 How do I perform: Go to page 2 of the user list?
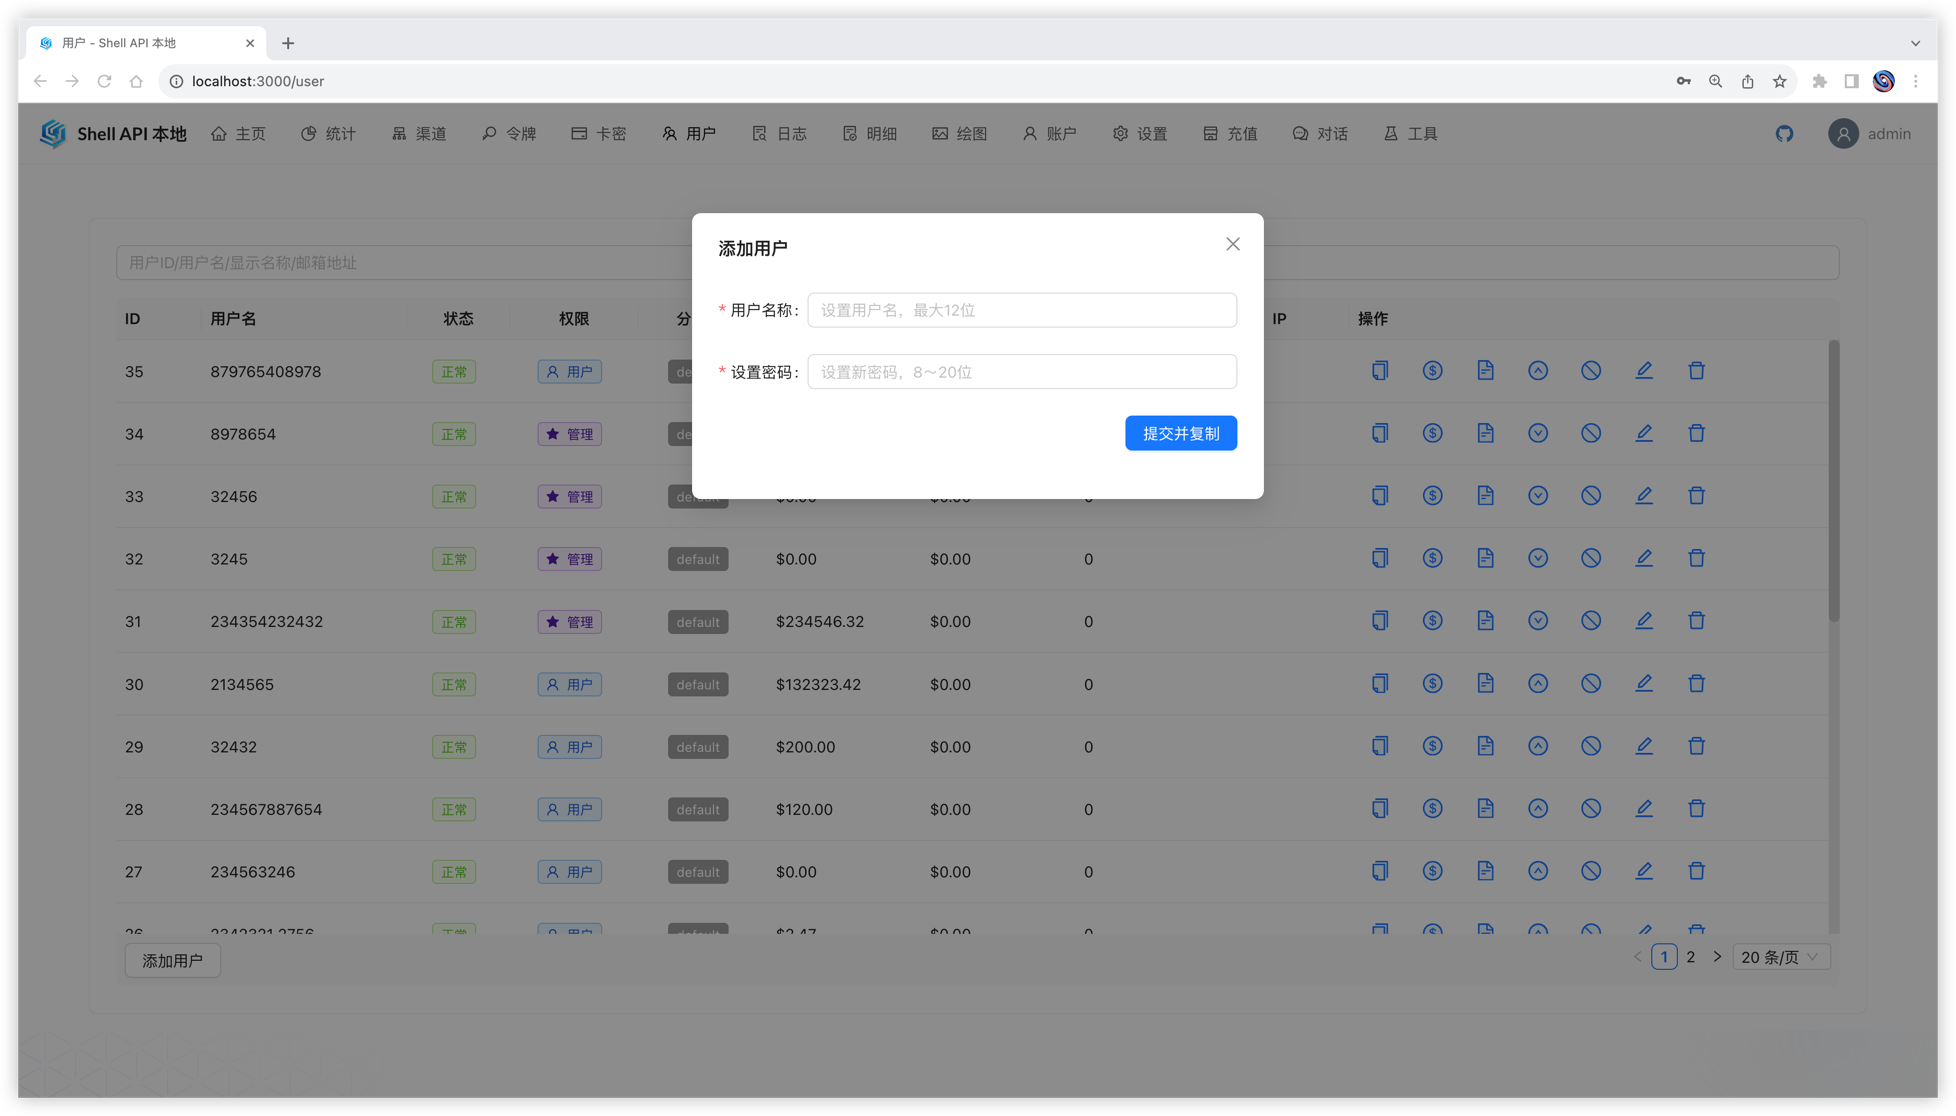(1690, 957)
